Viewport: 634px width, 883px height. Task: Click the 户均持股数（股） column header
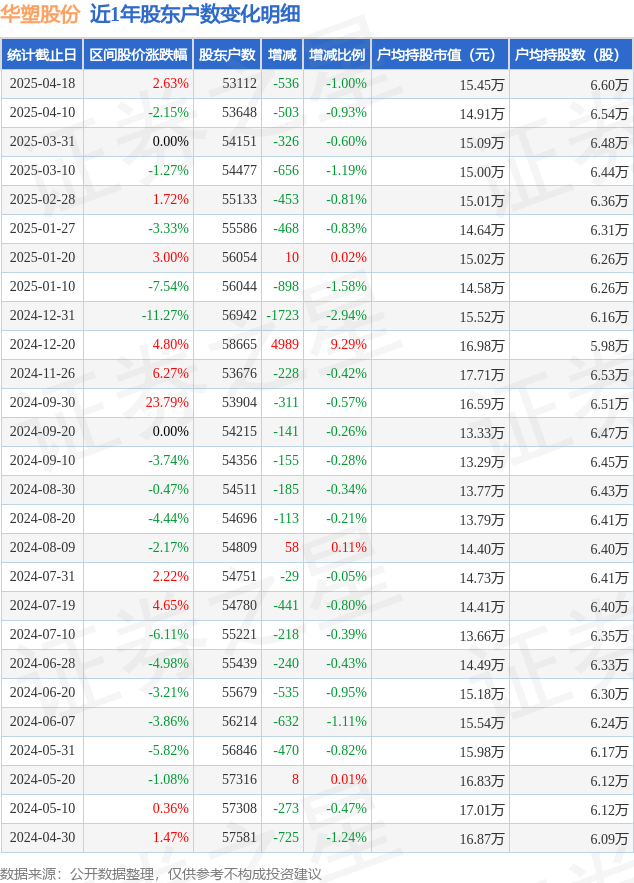point(571,55)
